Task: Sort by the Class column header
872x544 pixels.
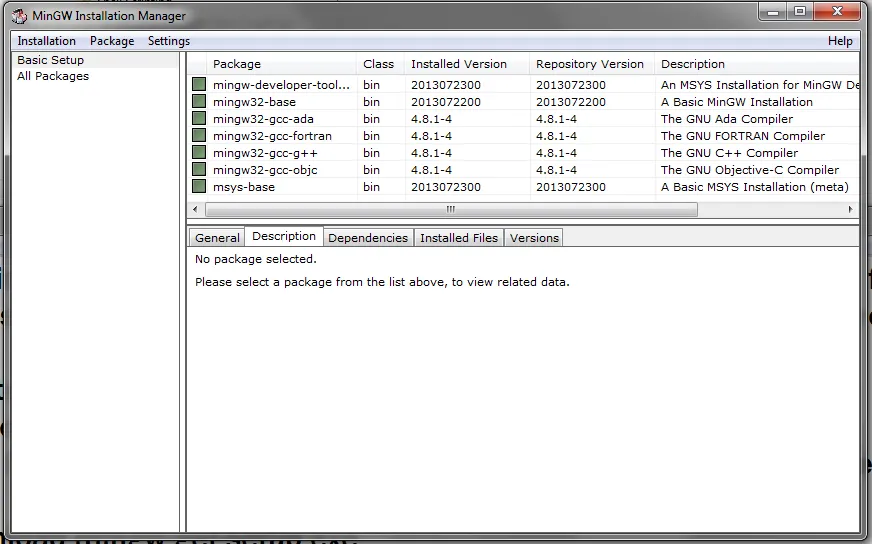Action: point(380,64)
